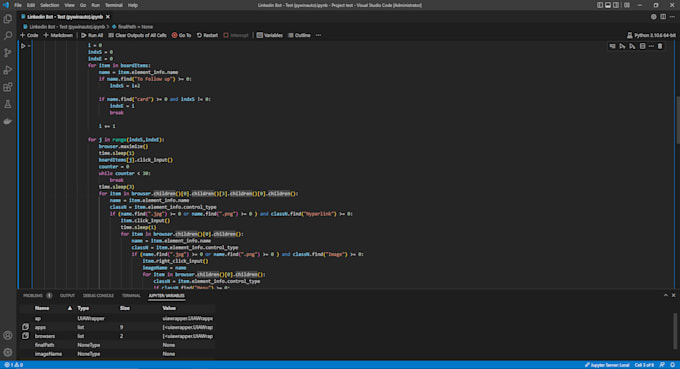The width and height of the screenshot is (680, 369).
Task: Delete the cell with trash icon
Action: [660, 46]
